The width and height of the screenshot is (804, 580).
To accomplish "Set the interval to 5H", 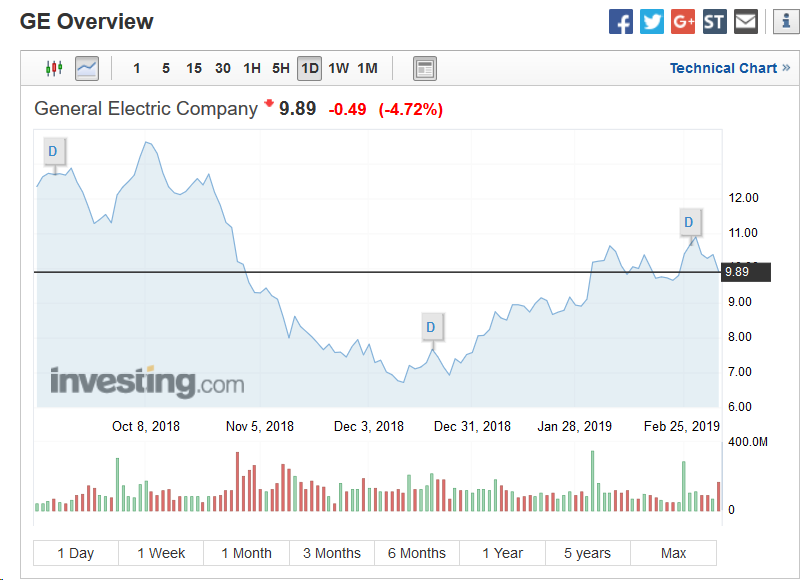I will coord(280,68).
